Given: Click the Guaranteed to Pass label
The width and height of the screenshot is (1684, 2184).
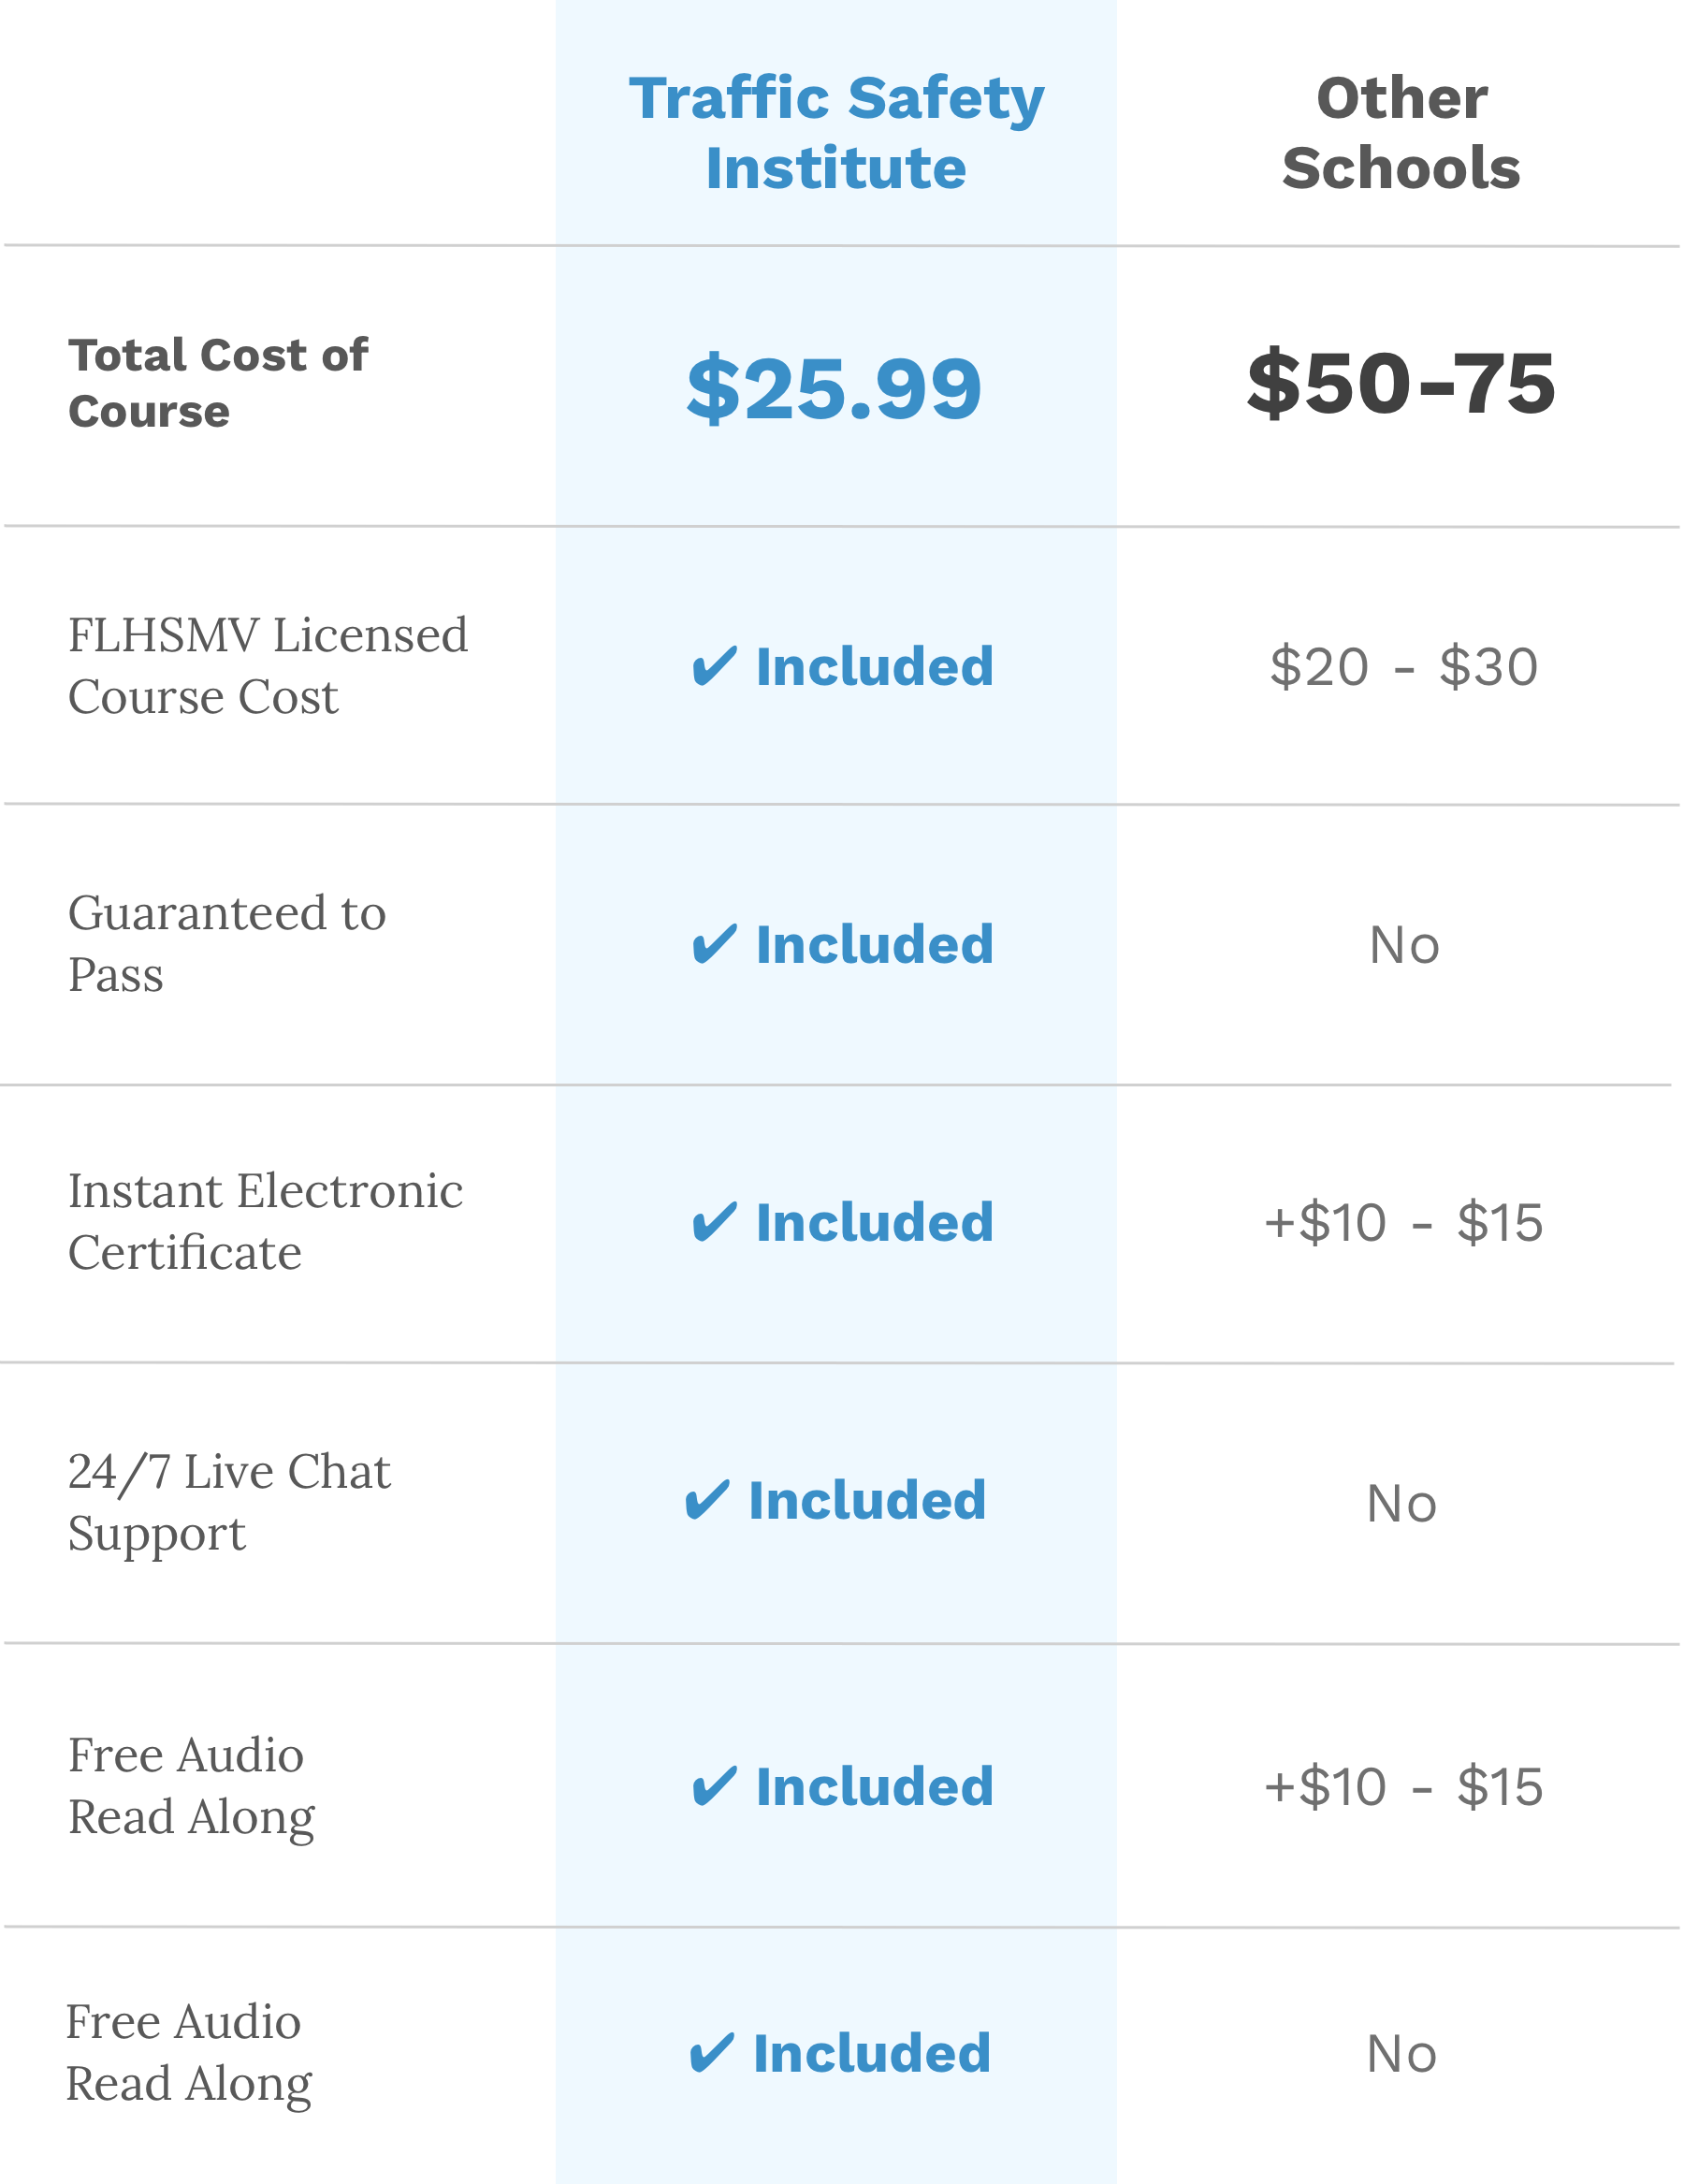Looking at the screenshot, I should tap(226, 943).
